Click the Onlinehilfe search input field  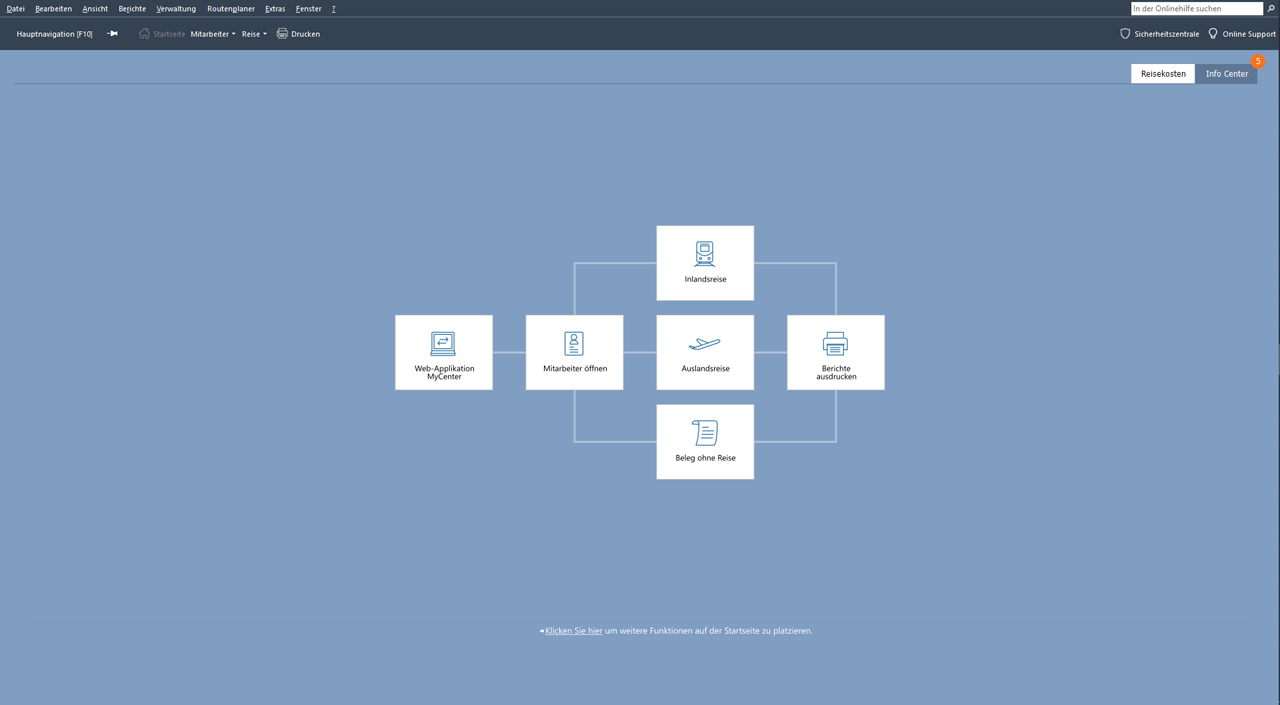pos(1196,9)
